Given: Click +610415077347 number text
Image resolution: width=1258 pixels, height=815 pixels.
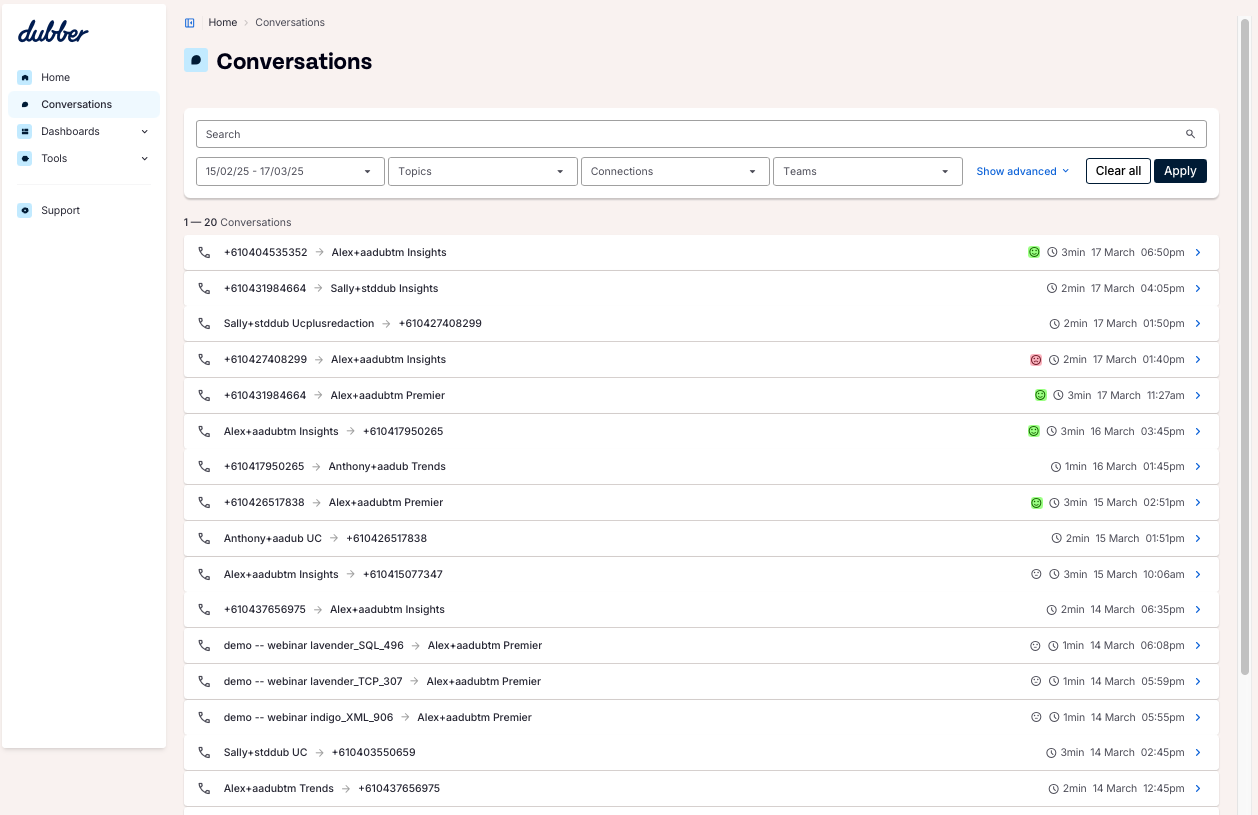Looking at the screenshot, I should point(403,574).
